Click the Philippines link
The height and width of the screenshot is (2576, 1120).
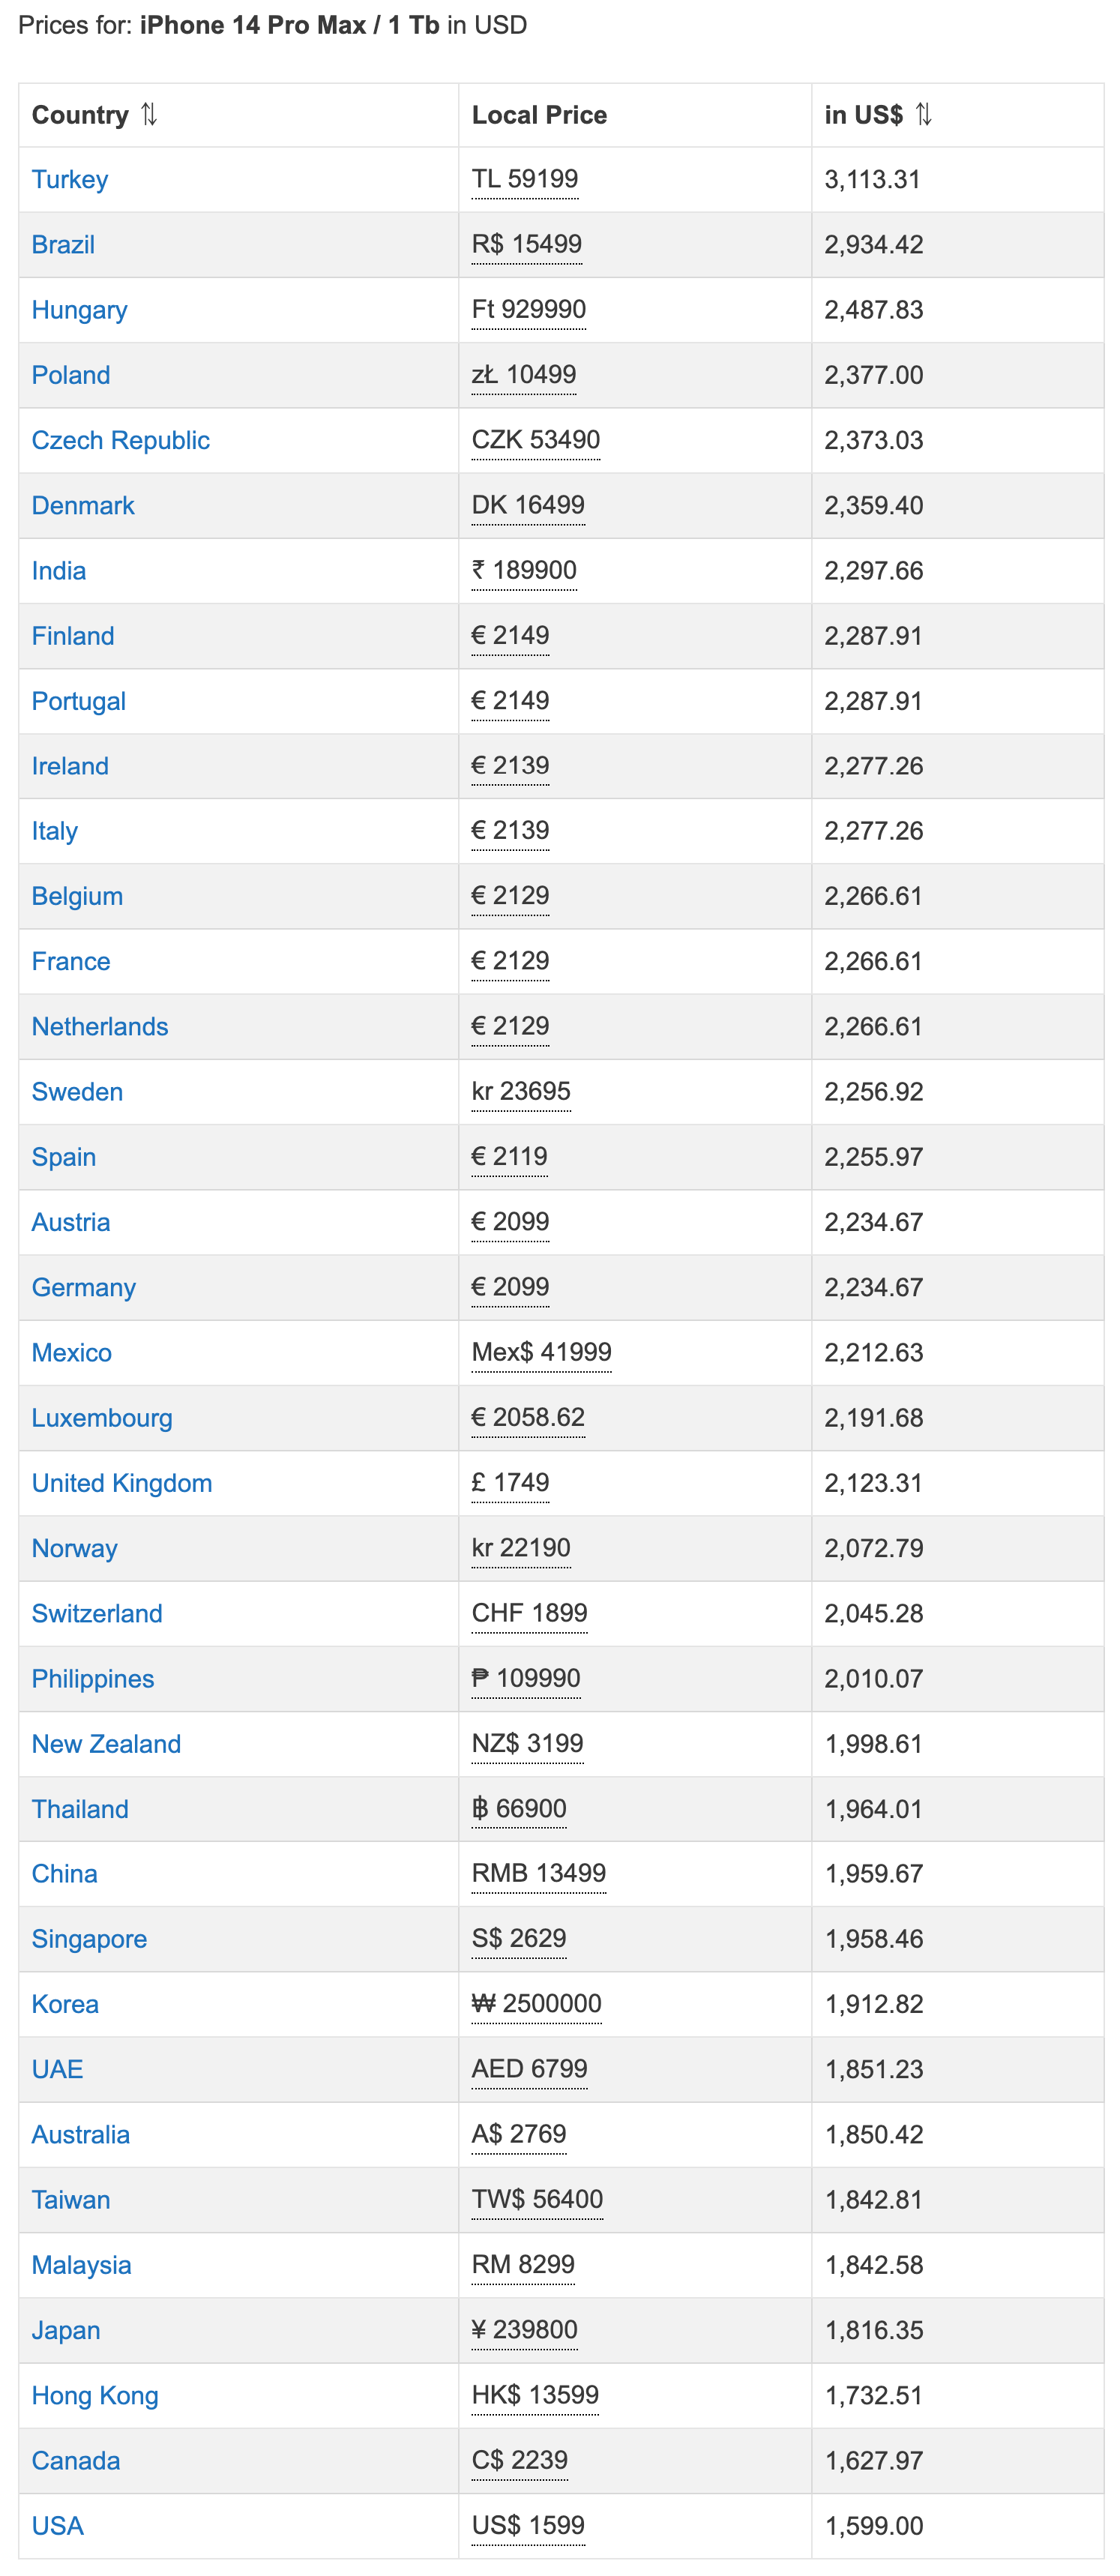pos(93,1679)
